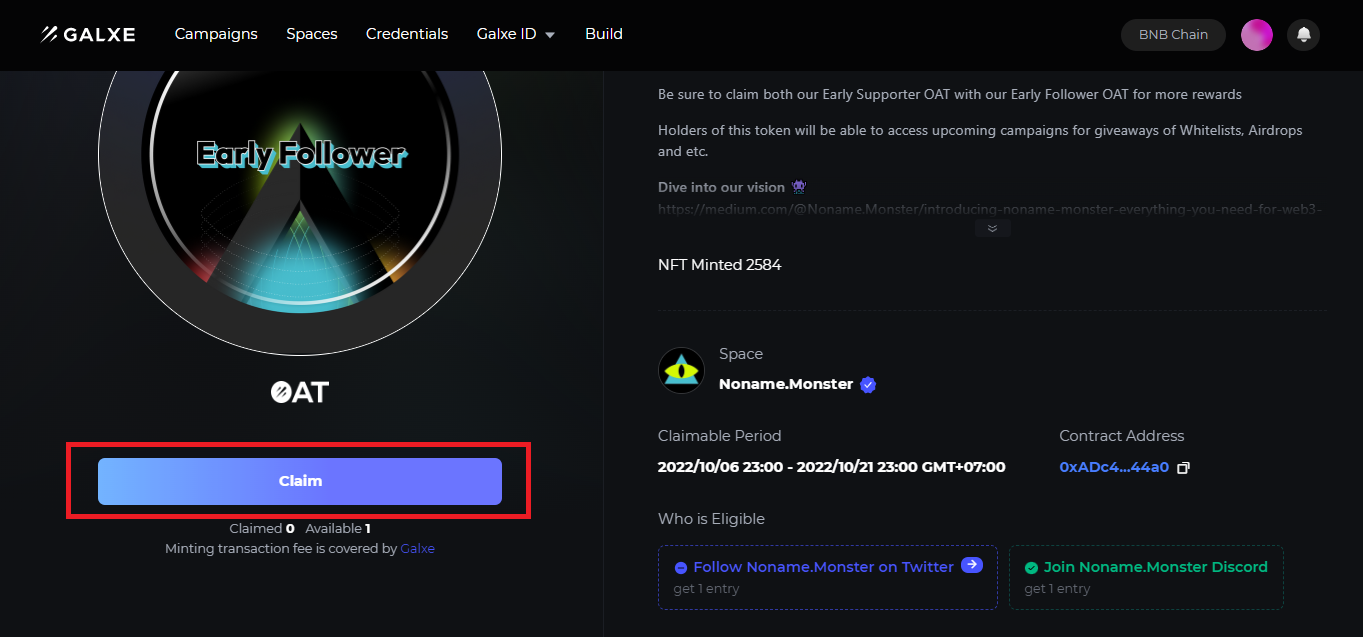Click the 'Be sure to claim both' description line
Screen dimensions: 1363x637
click(x=950, y=94)
